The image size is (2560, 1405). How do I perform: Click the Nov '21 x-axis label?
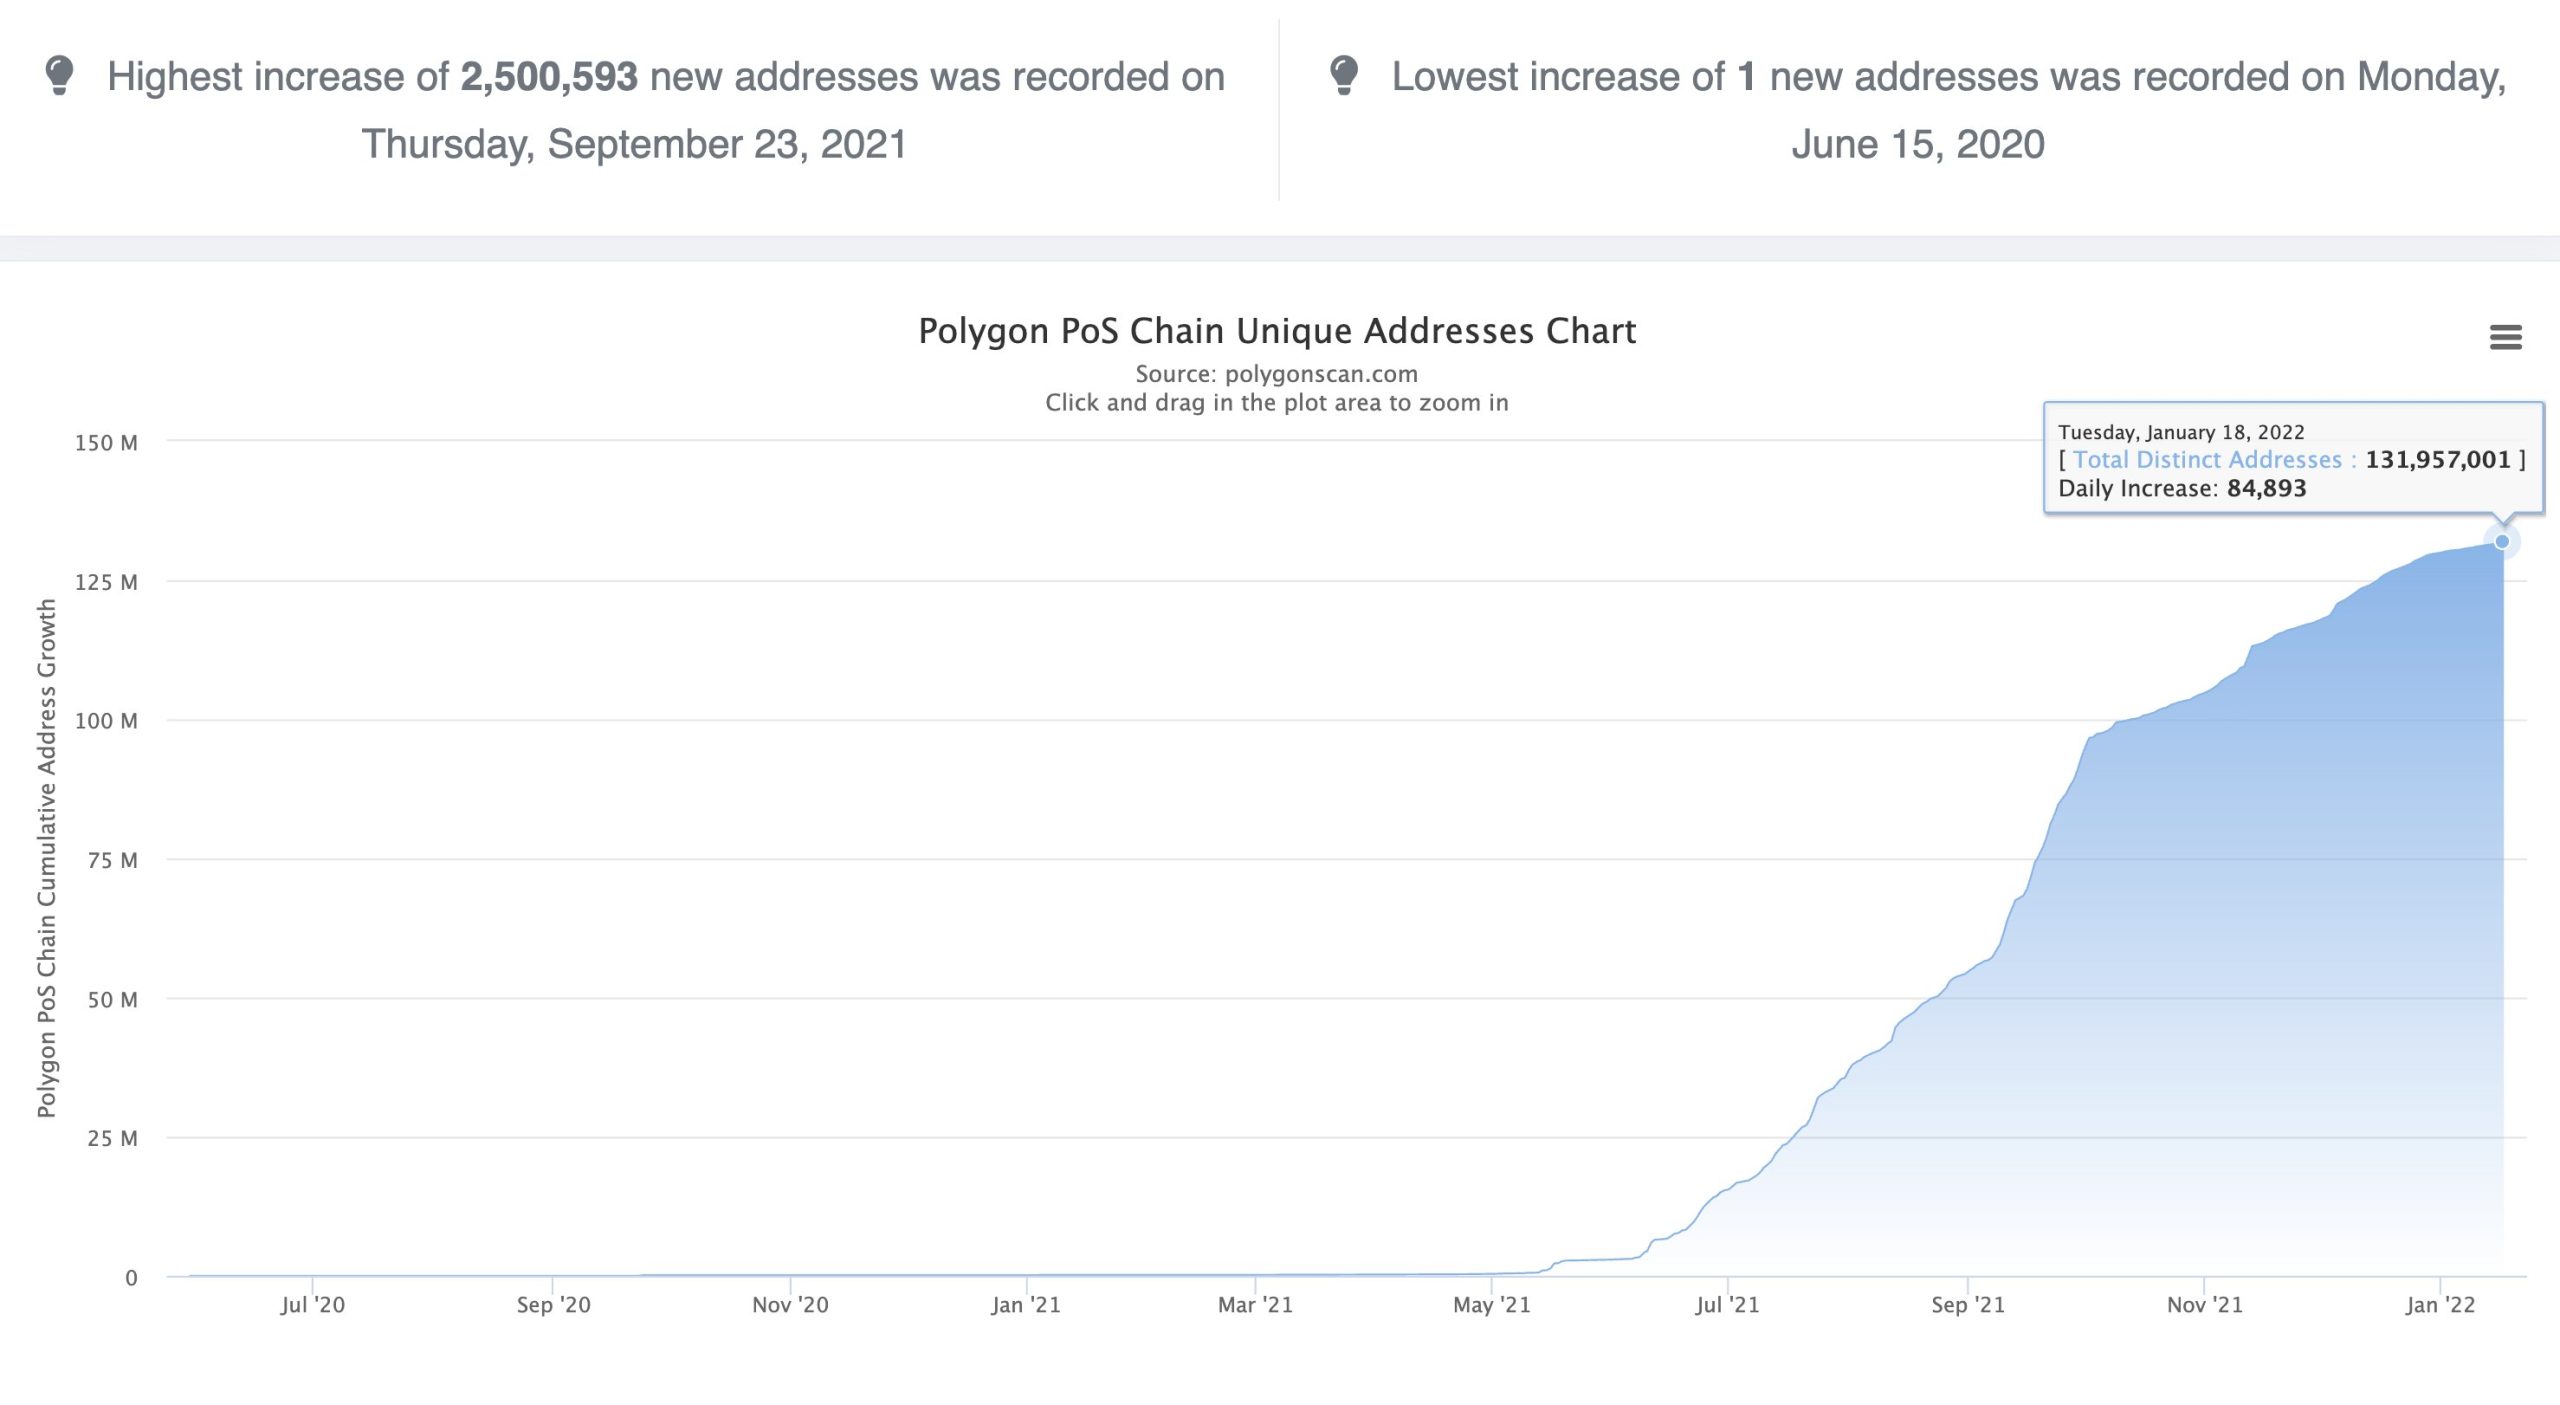click(2204, 1305)
